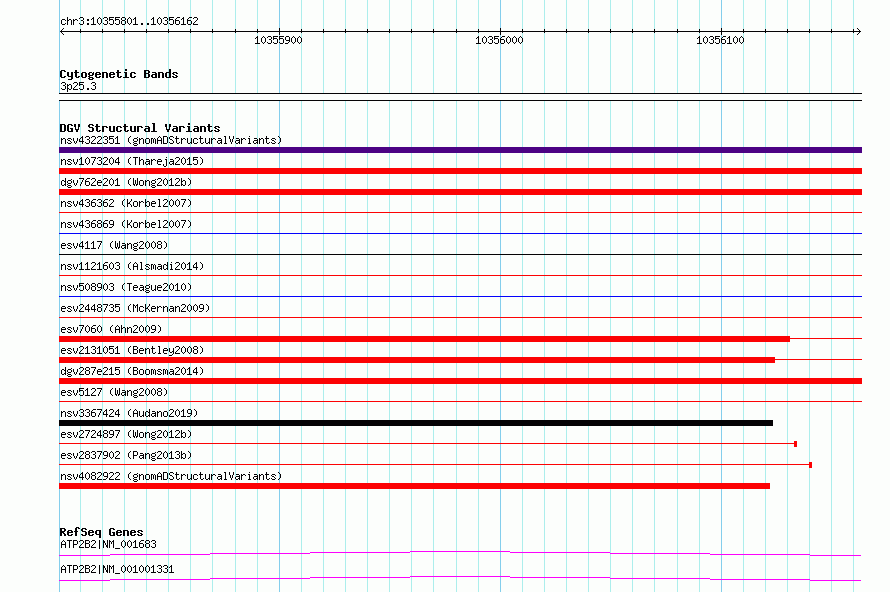The height and width of the screenshot is (592, 890).
Task: Open nsv1121603 (Alsmadi2014) variant
Action: point(132,266)
